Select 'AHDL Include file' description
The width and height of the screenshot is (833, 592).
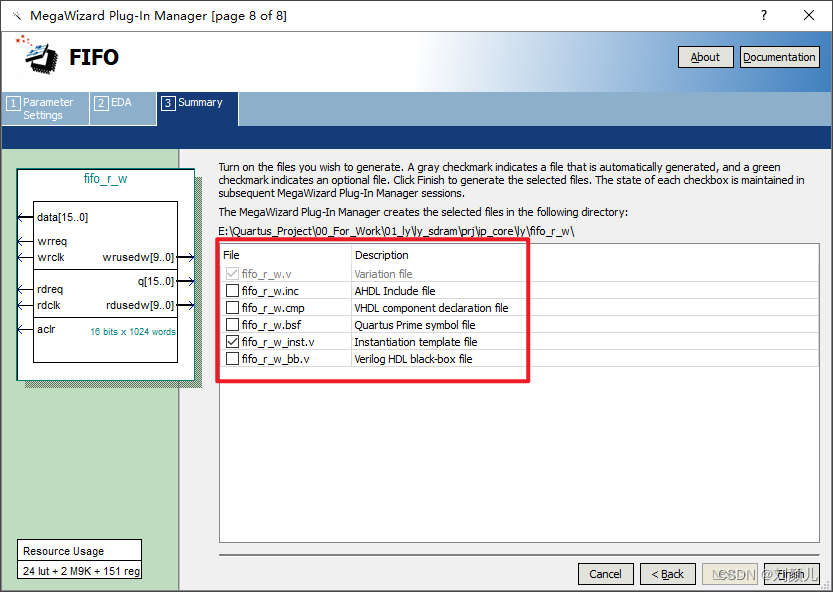pos(395,291)
